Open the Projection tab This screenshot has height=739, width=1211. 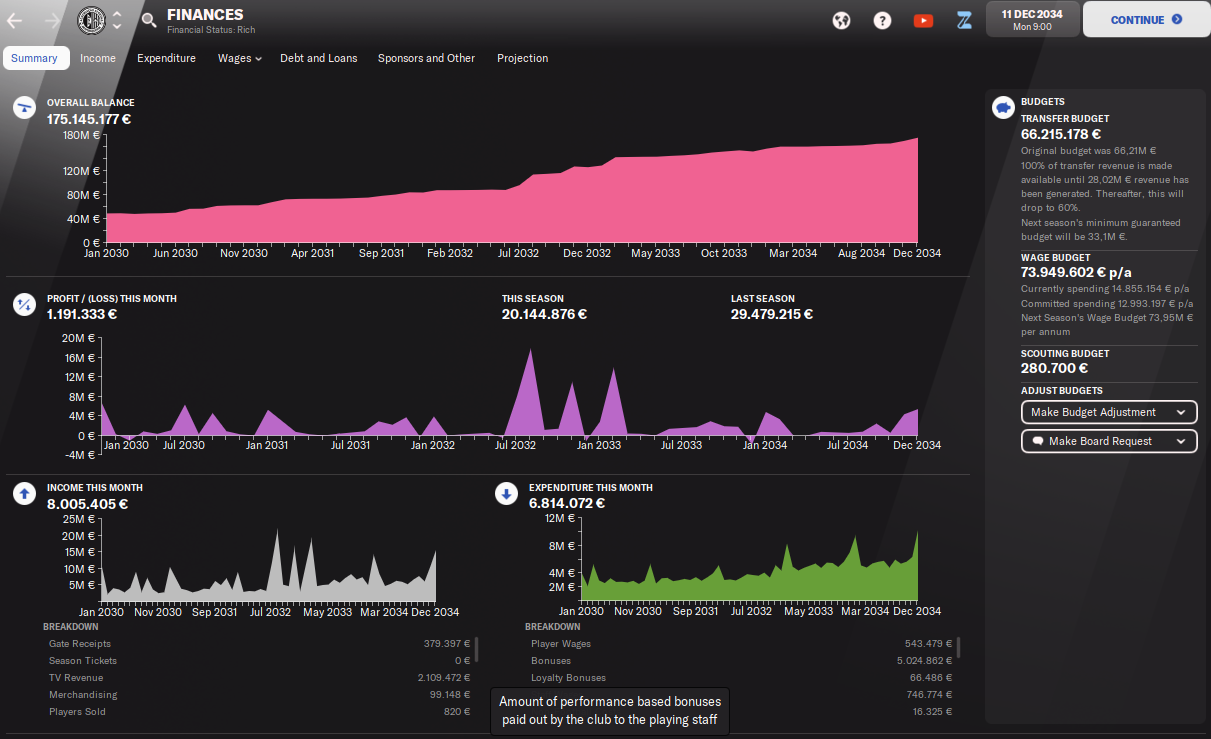coord(522,58)
